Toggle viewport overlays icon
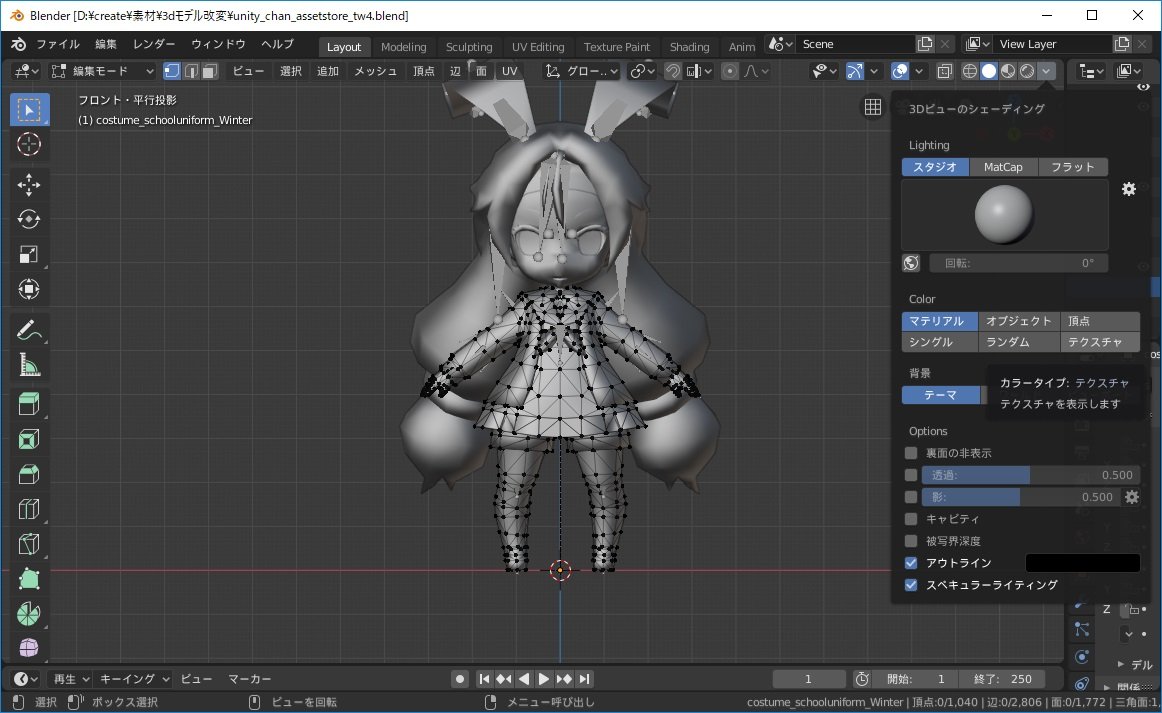 pyautogui.click(x=900, y=71)
